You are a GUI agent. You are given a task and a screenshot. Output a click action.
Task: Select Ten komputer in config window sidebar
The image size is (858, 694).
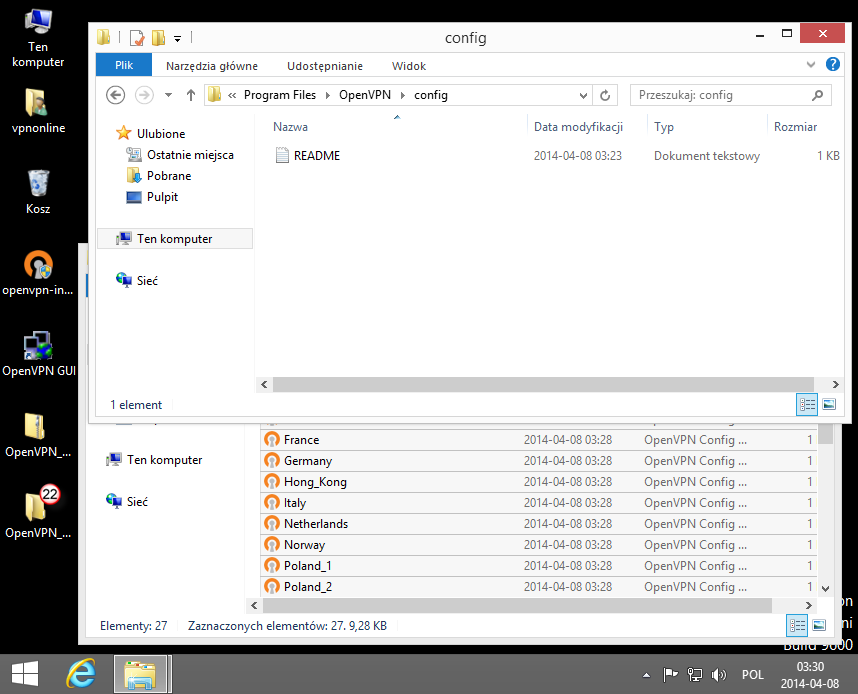tap(175, 239)
